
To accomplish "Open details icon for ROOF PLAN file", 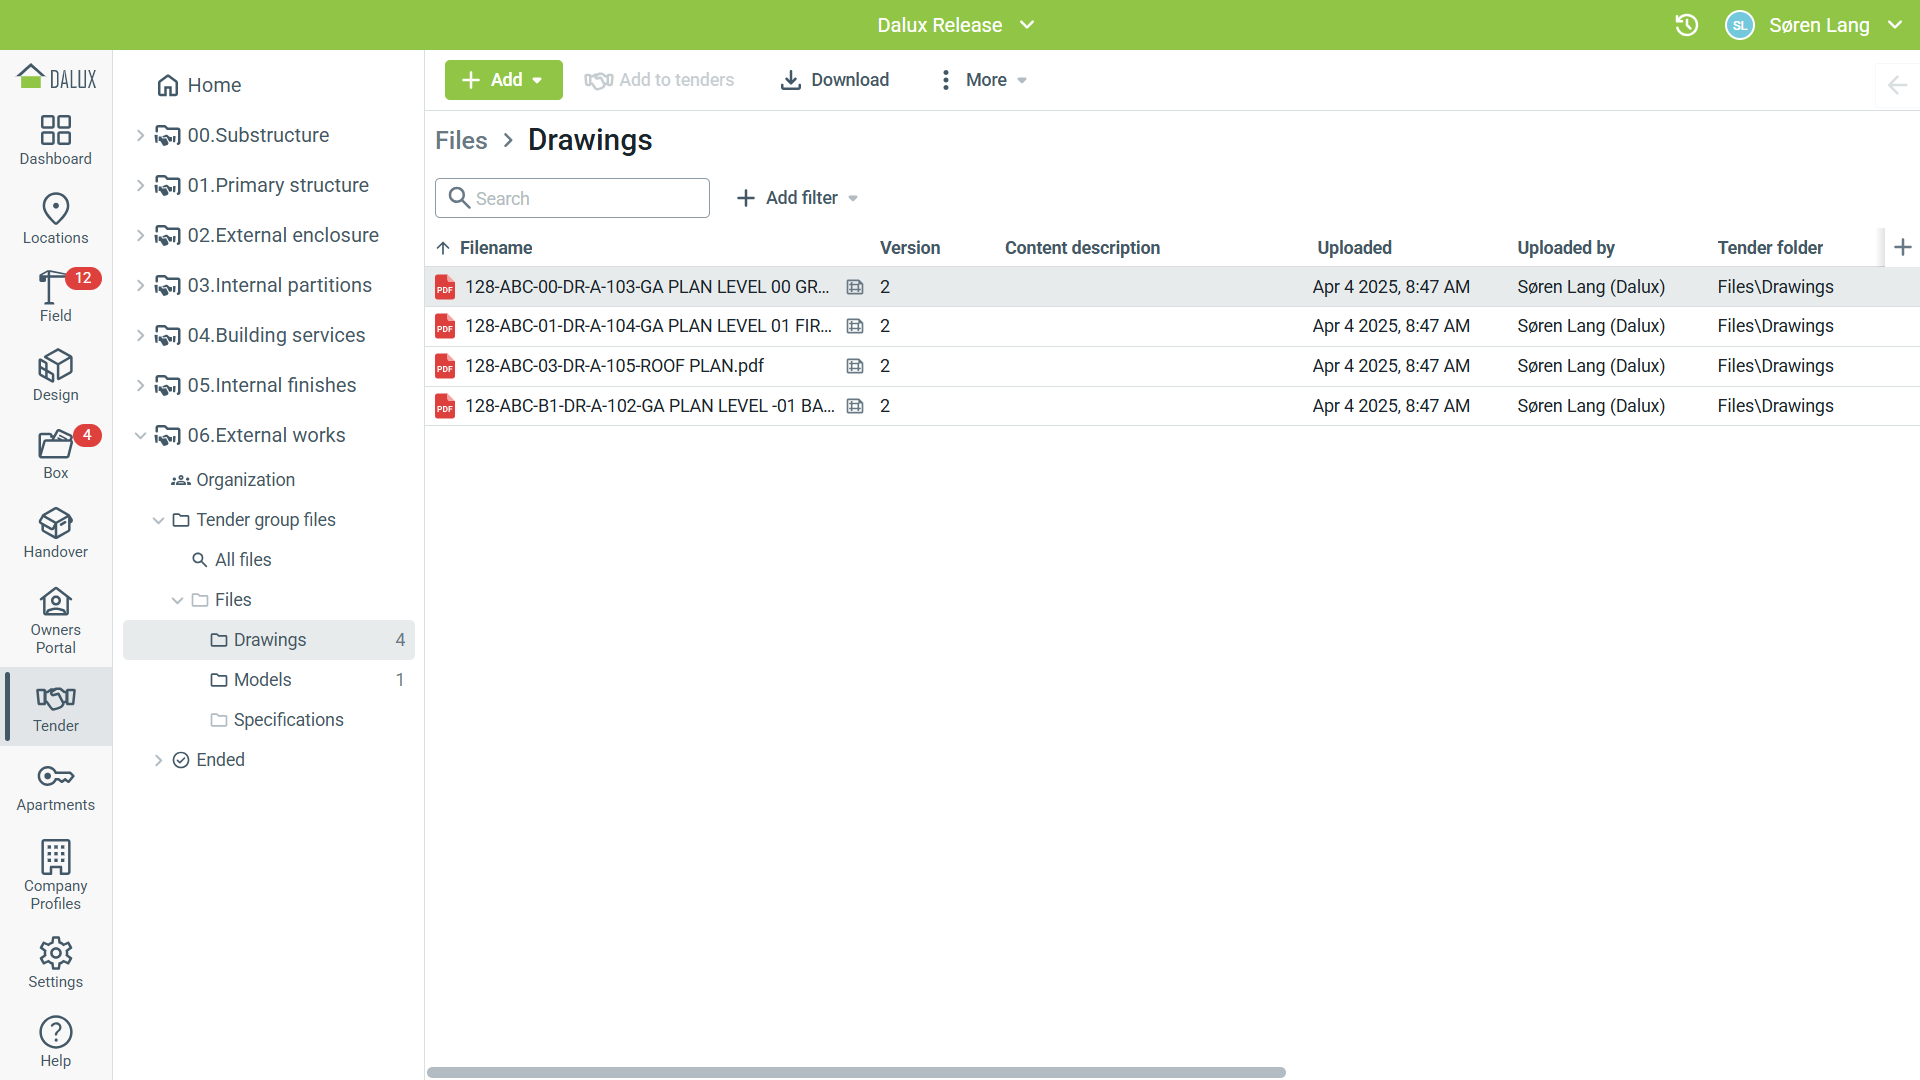I will point(855,366).
